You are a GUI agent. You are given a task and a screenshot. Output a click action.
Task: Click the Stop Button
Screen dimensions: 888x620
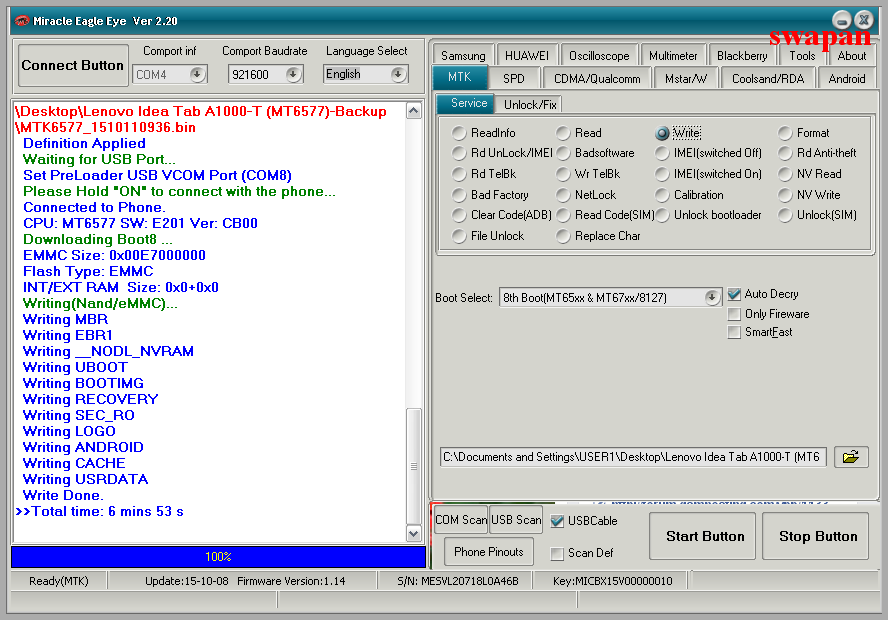coord(818,536)
